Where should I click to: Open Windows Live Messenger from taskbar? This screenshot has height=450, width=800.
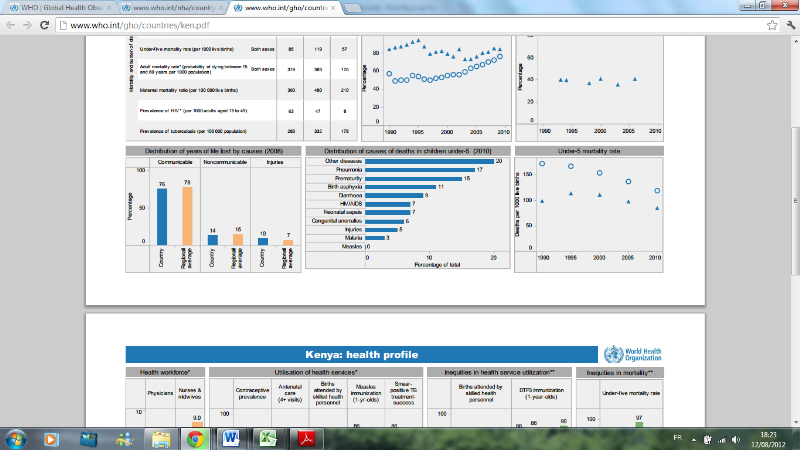[x=124, y=439]
